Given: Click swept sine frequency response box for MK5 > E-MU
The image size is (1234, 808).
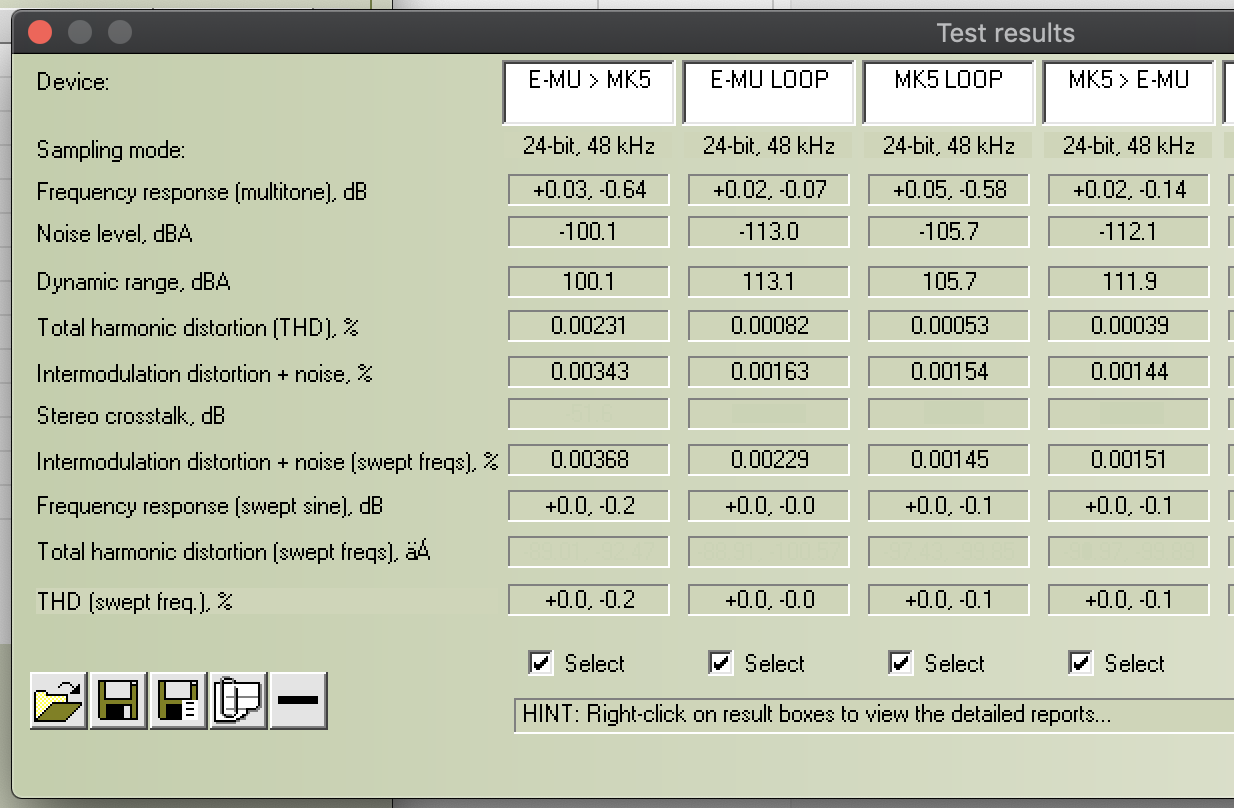Looking at the screenshot, I should (x=1129, y=506).
